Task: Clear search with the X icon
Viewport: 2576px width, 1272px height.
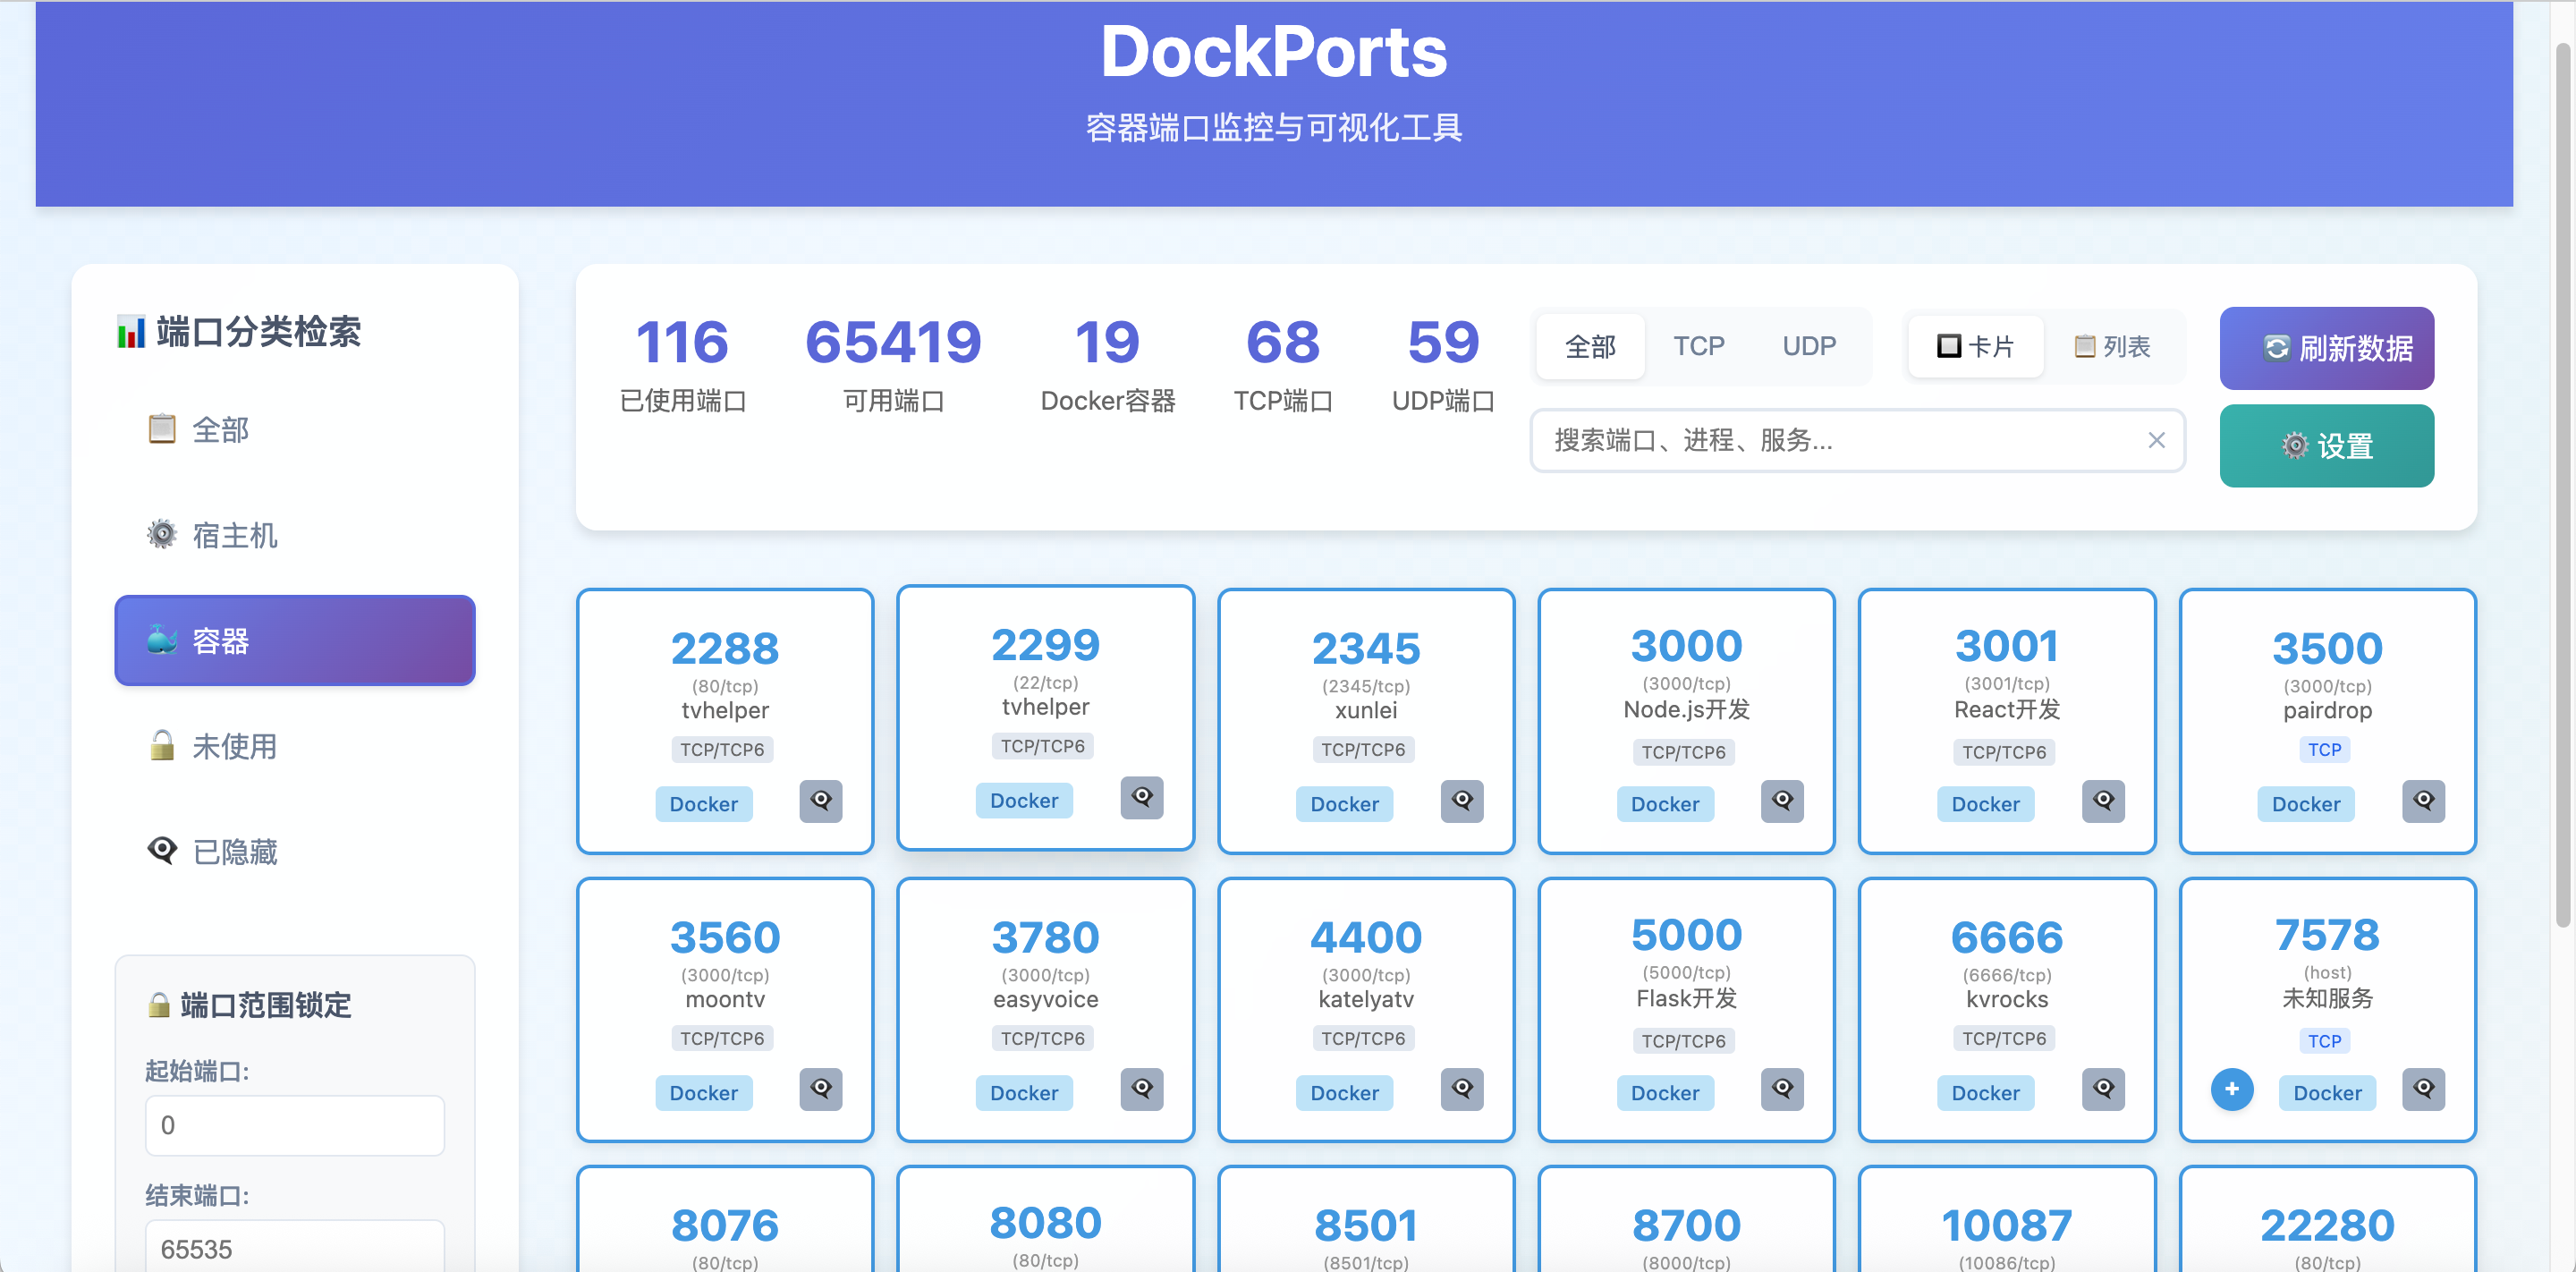Action: pos(2156,440)
